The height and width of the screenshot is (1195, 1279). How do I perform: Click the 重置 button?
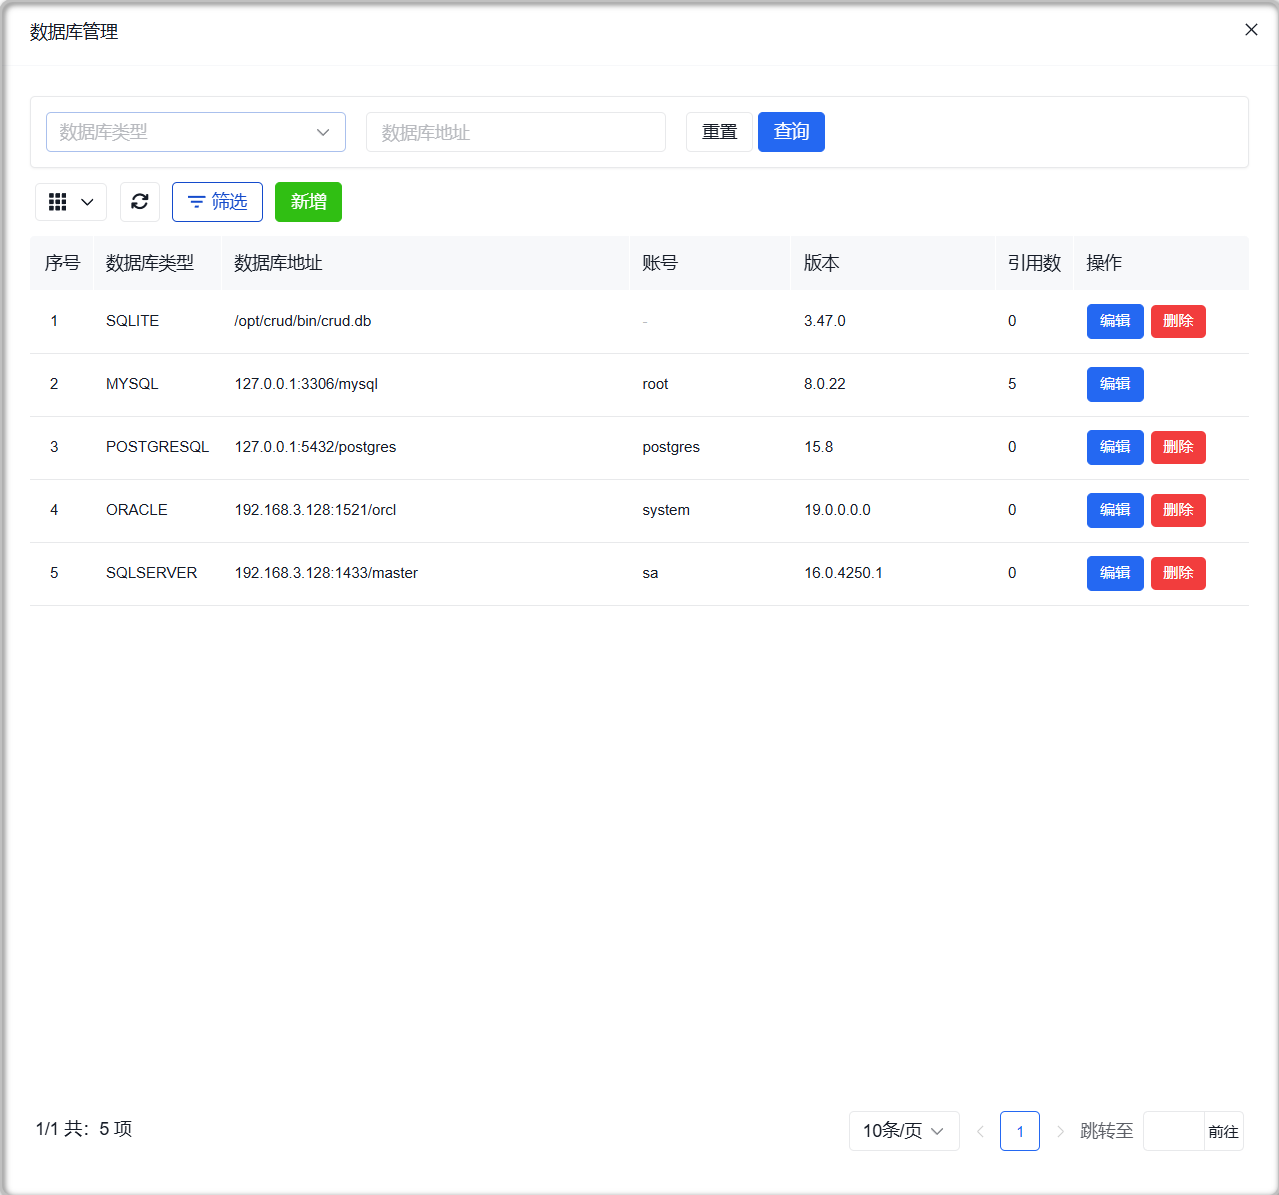click(719, 132)
